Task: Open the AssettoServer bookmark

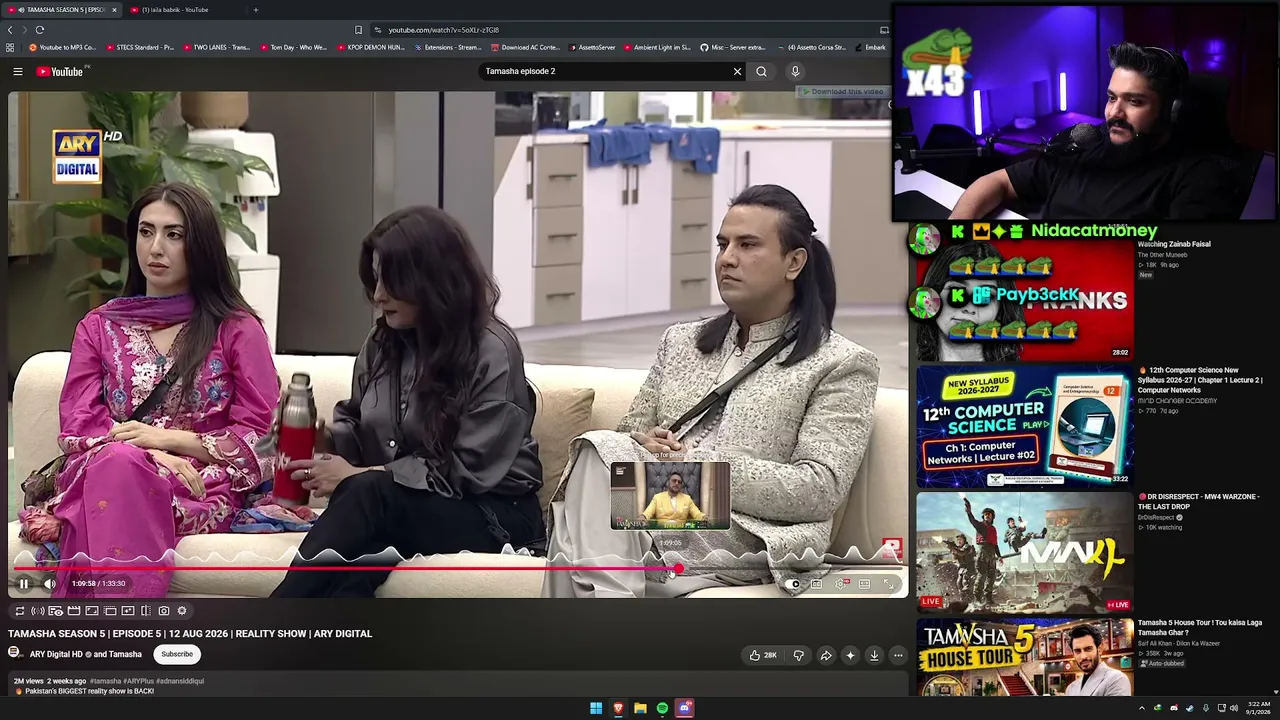Action: pyautogui.click(x=592, y=47)
